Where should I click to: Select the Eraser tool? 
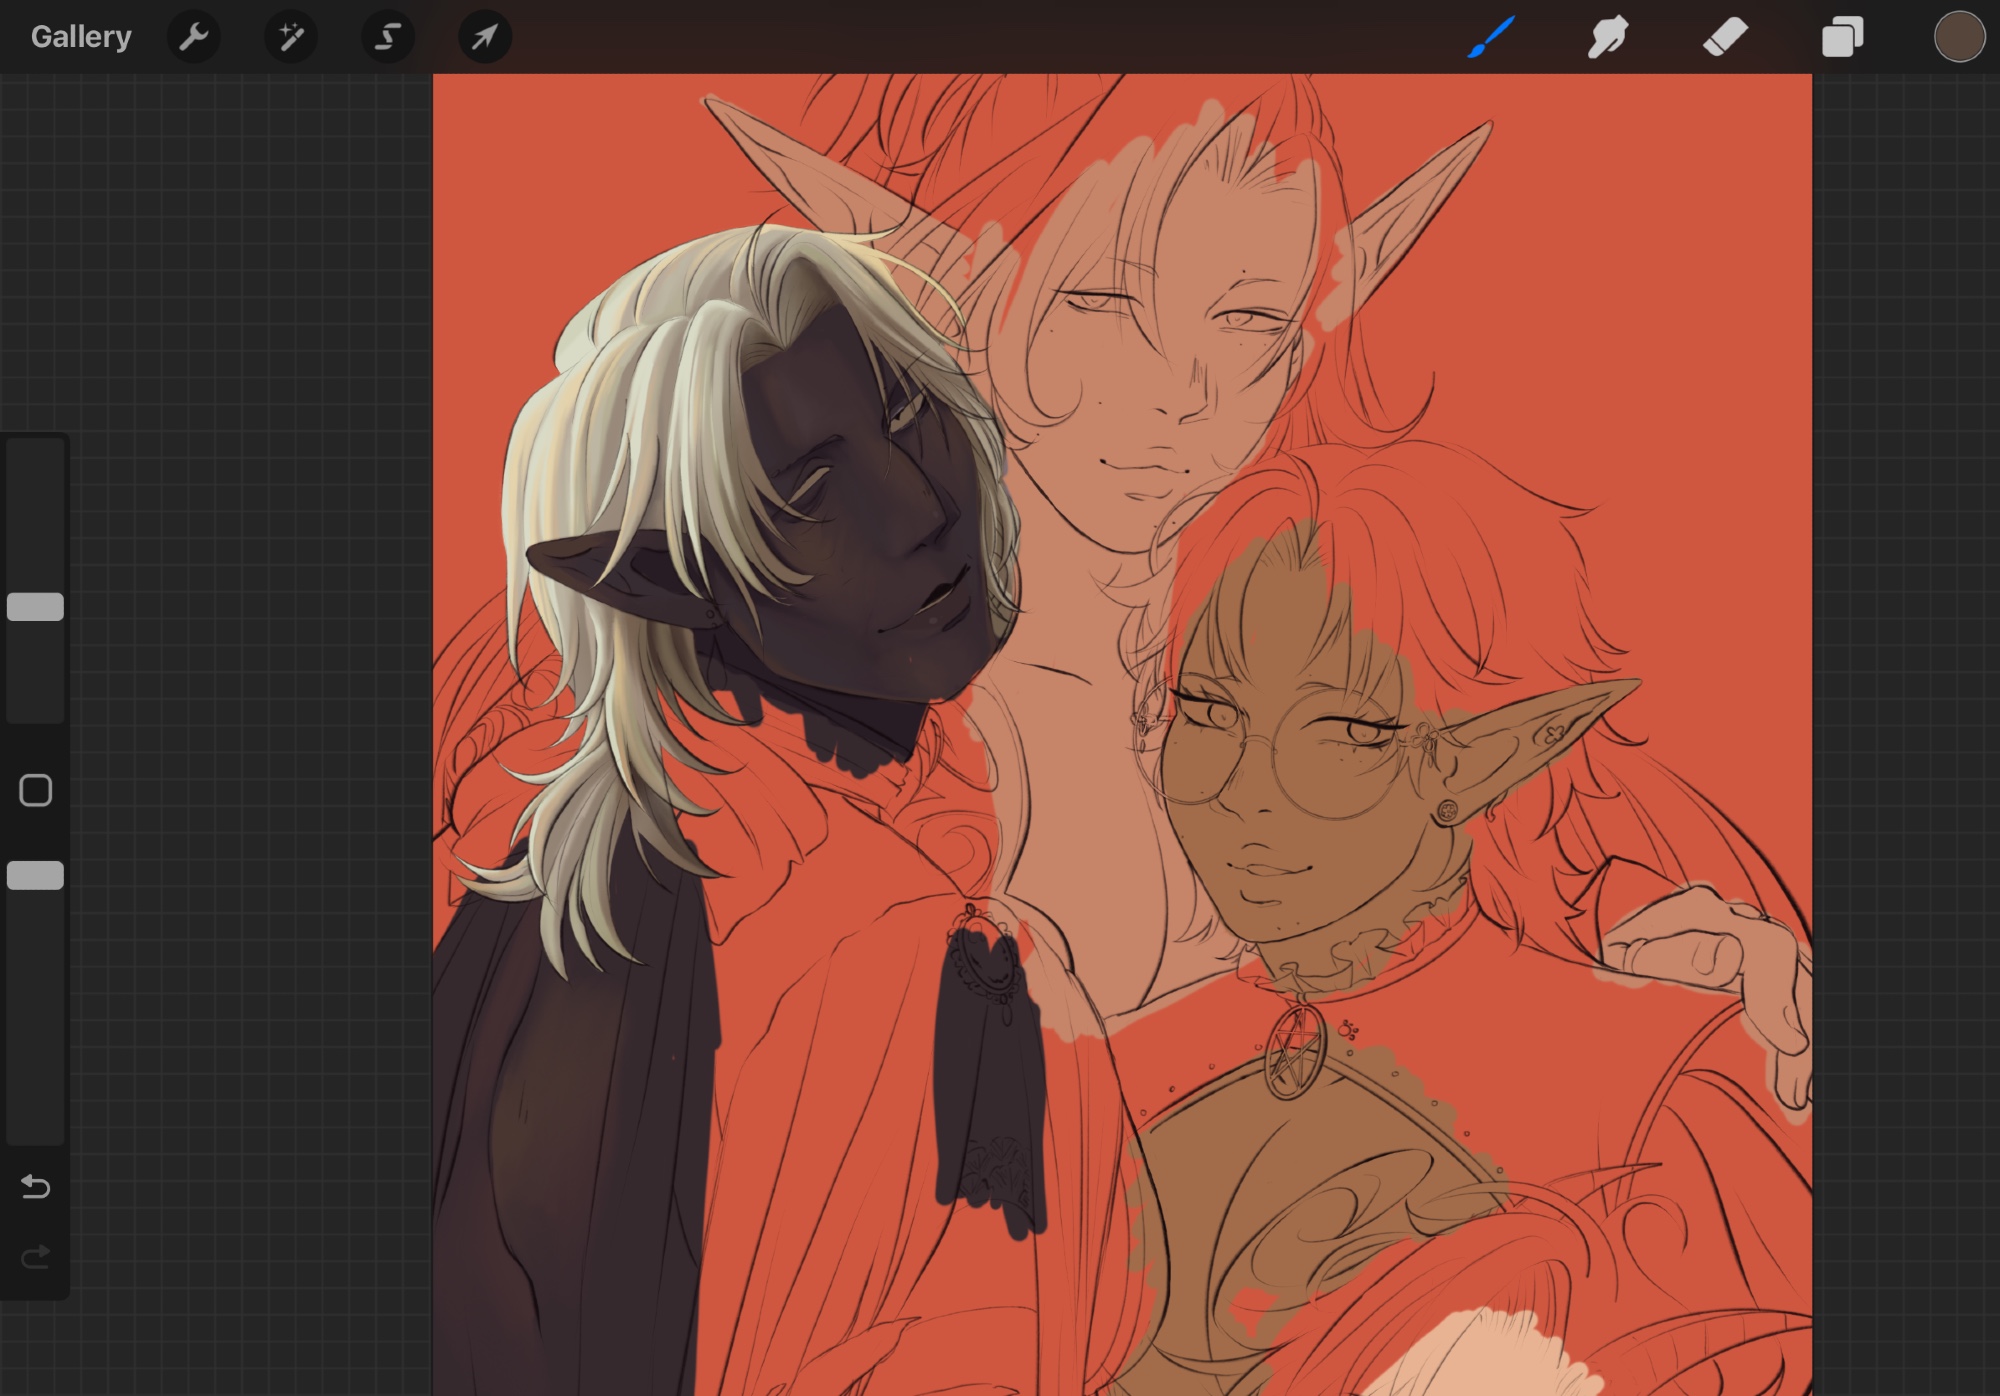point(1725,37)
